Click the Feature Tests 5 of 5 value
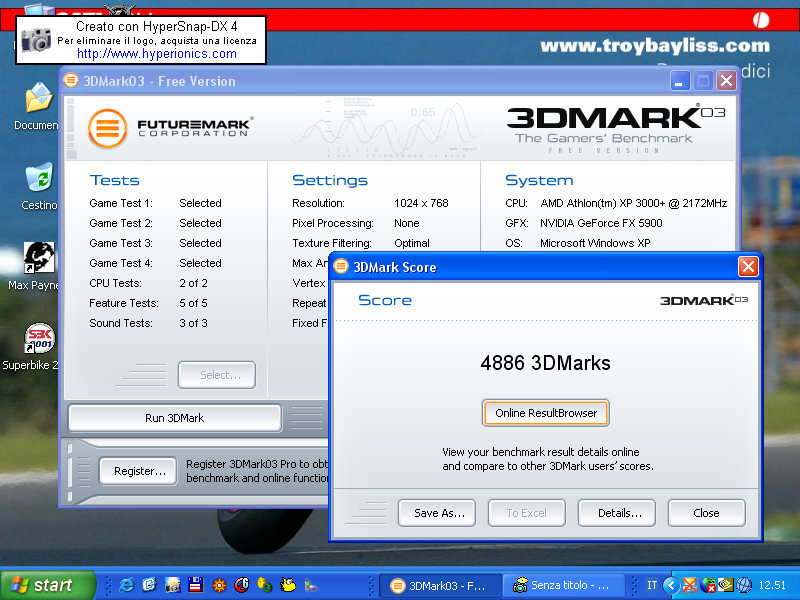Viewport: 800px width, 600px height. (x=193, y=303)
